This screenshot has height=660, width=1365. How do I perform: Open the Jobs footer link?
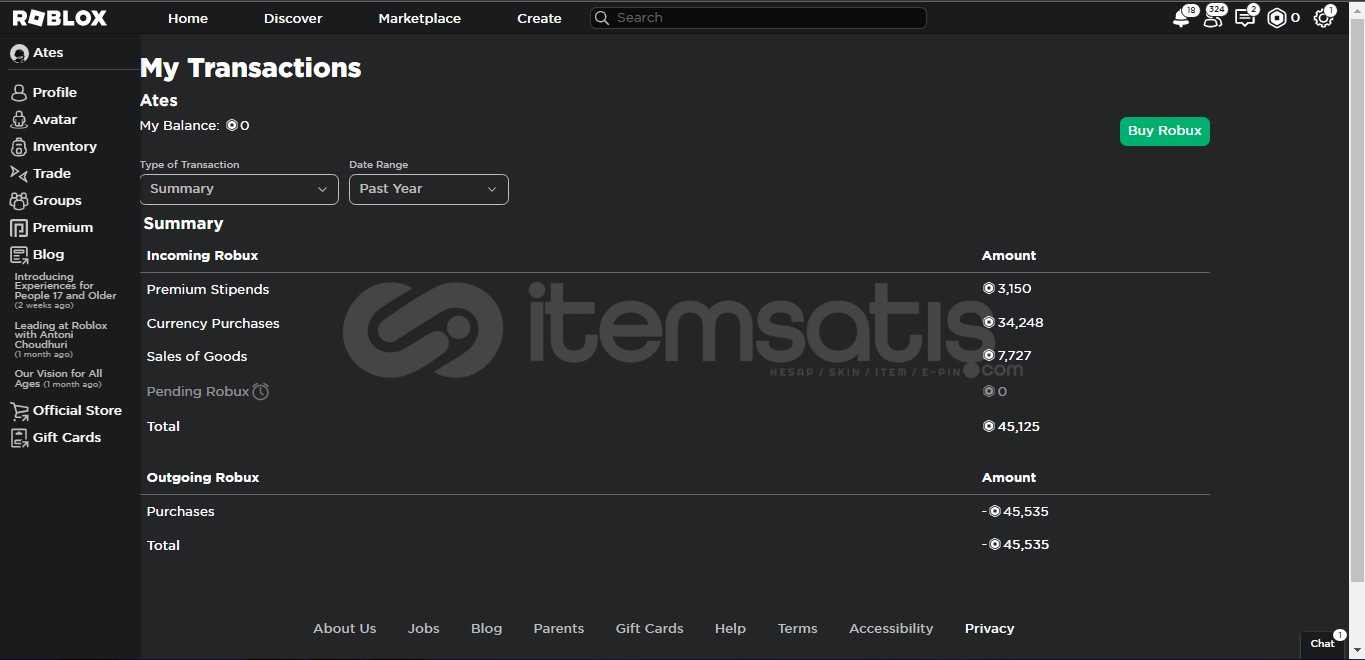point(424,629)
